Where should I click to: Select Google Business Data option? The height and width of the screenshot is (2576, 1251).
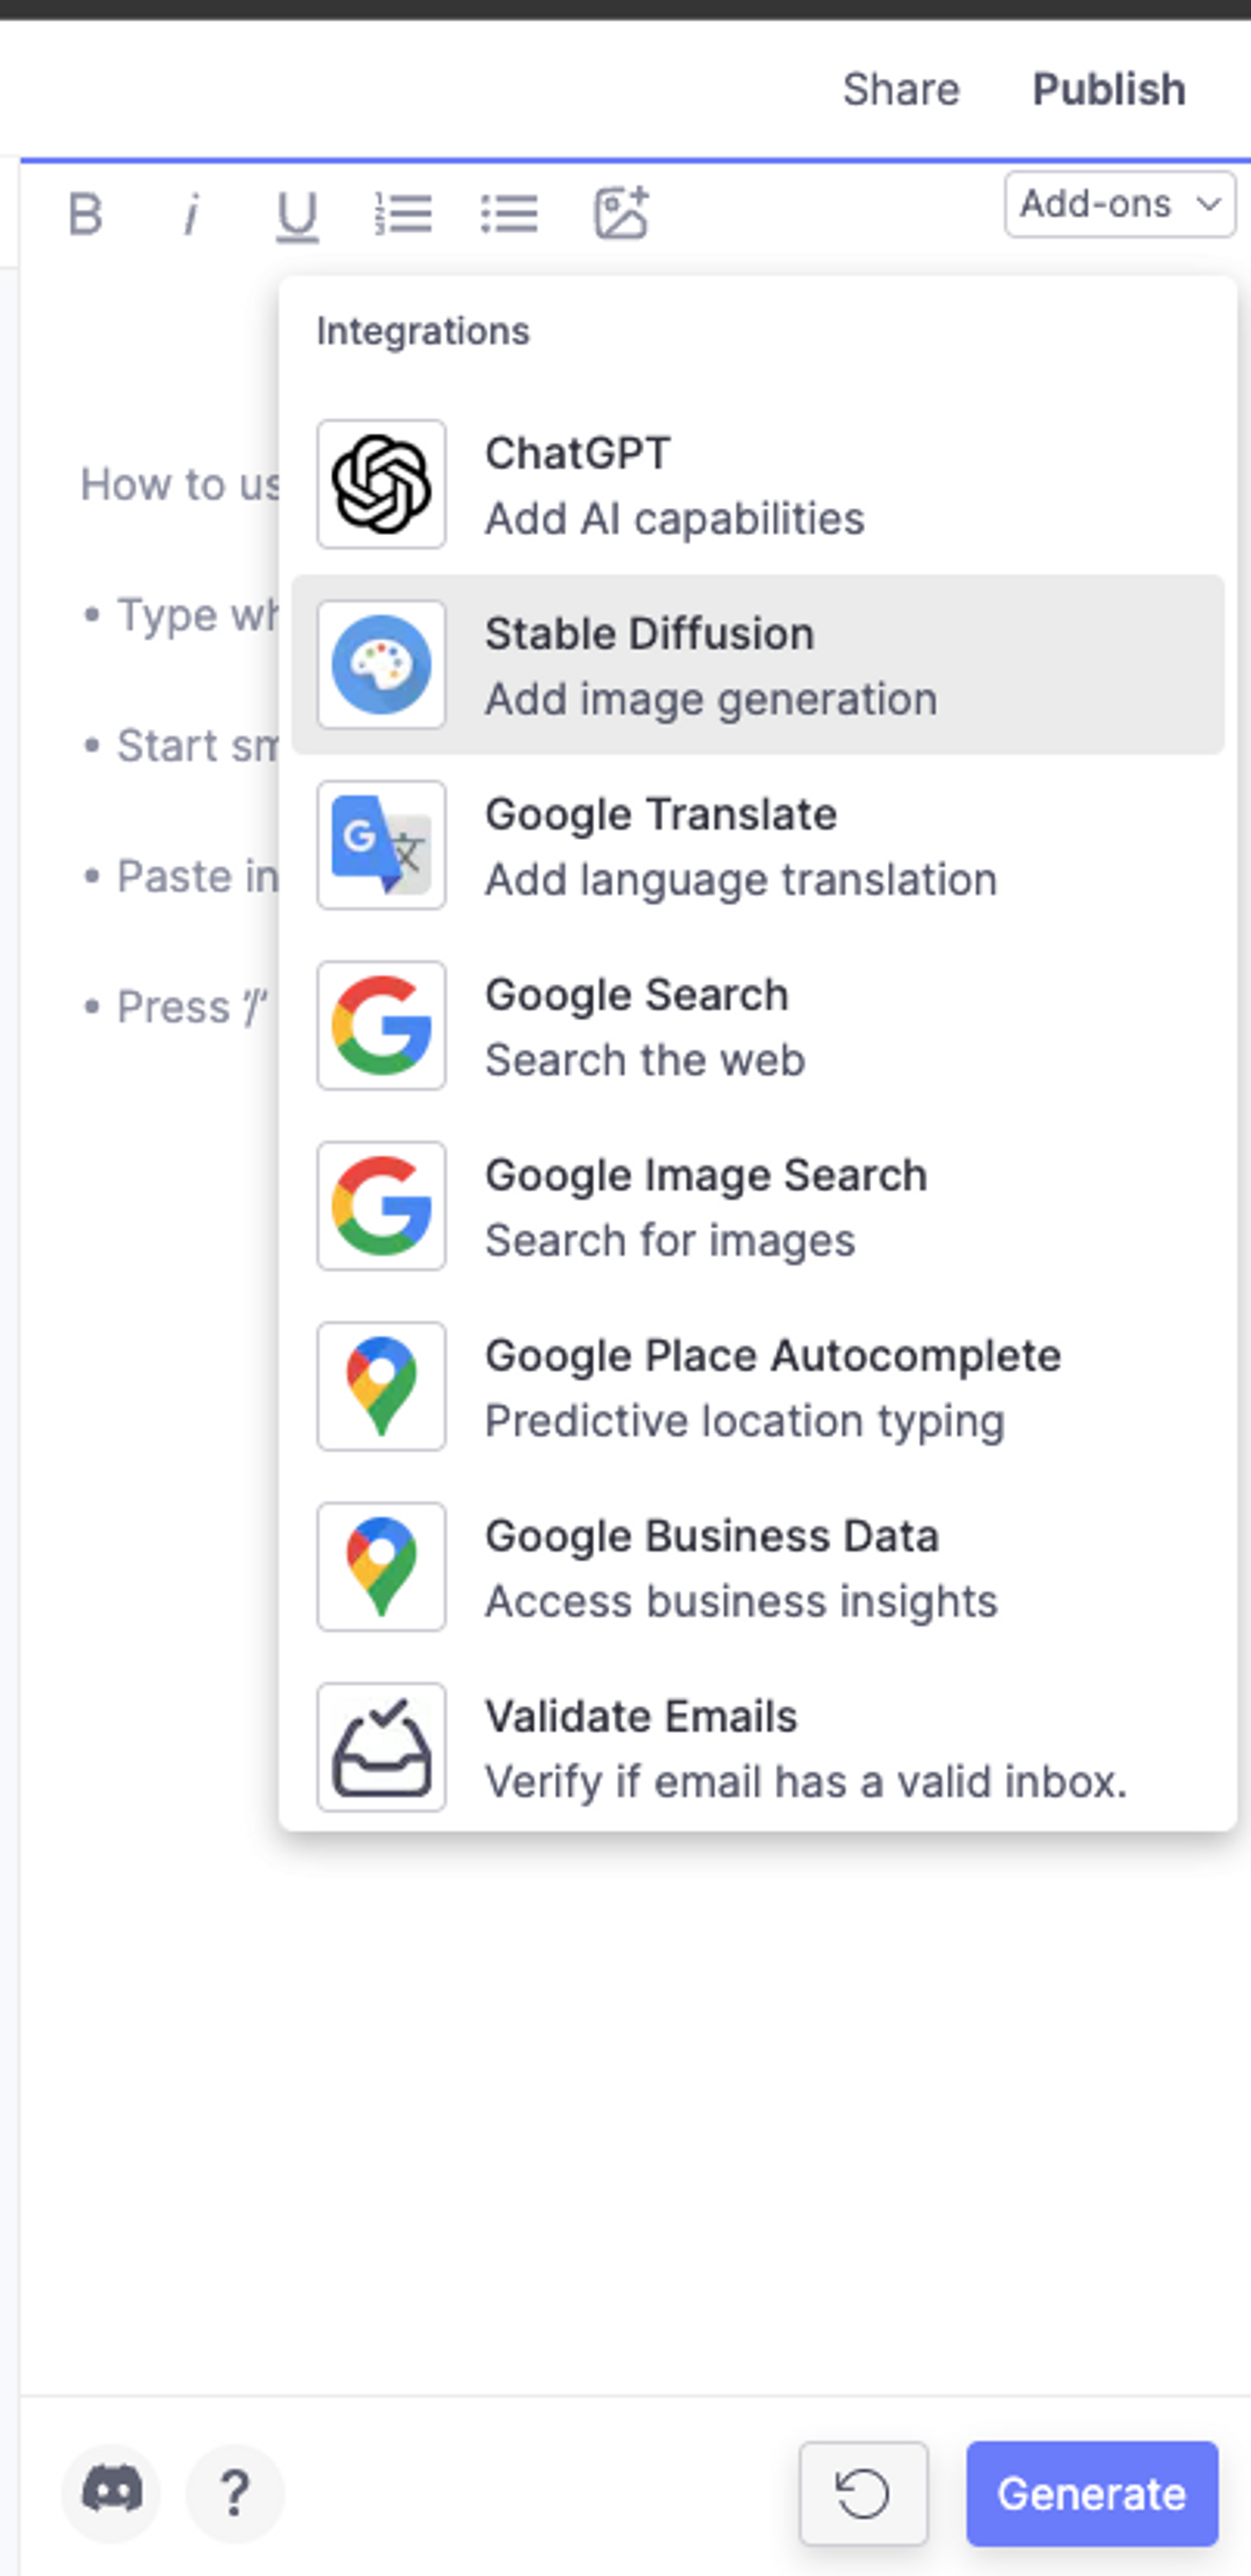tap(757, 1567)
